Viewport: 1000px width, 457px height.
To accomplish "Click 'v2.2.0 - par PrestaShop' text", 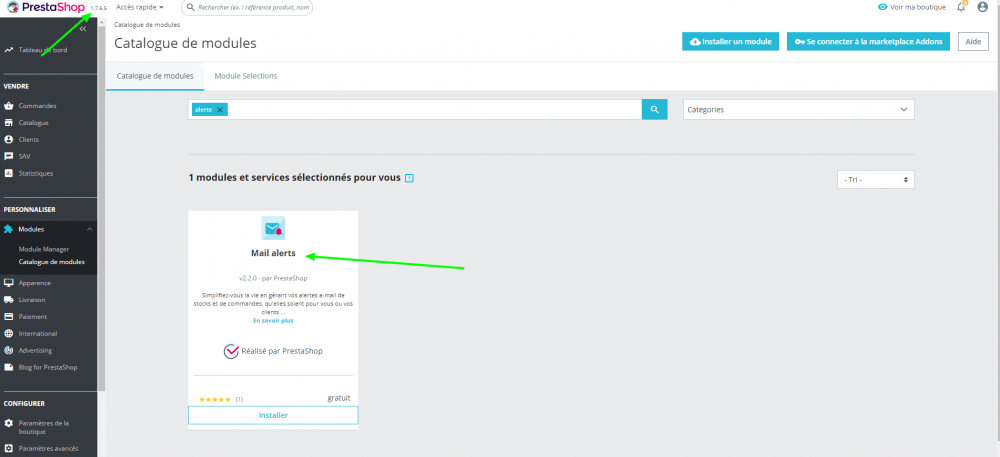I will [x=273, y=279].
